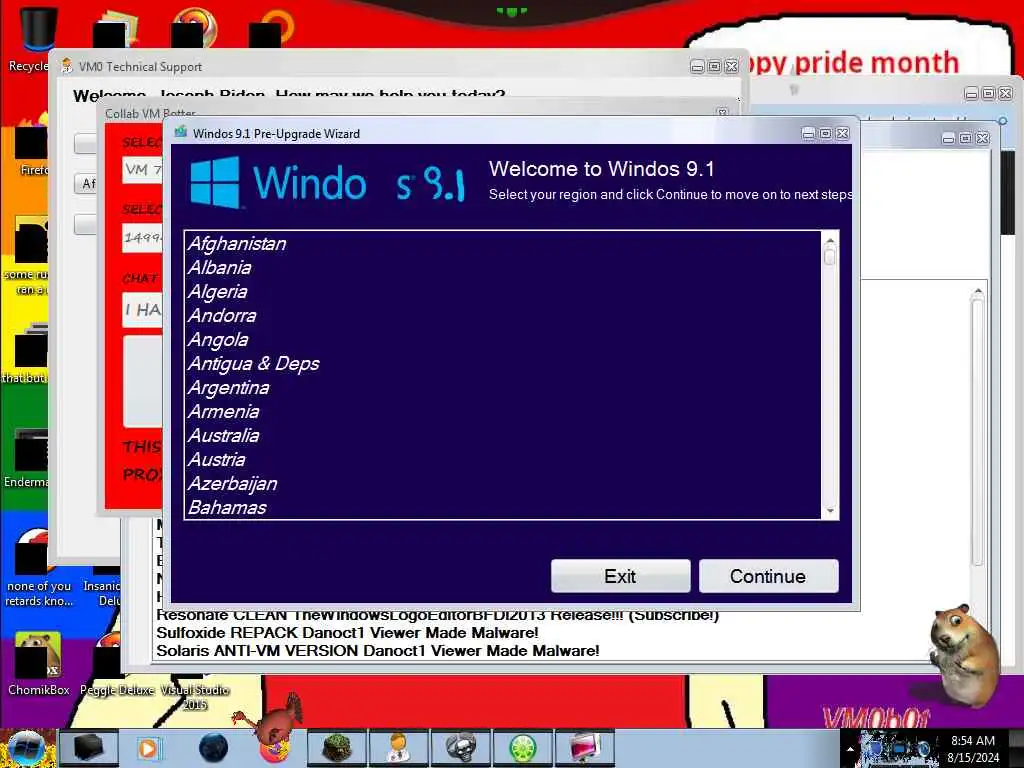Open the skull taskbar icon
The width and height of the screenshot is (1024, 768).
[460, 748]
